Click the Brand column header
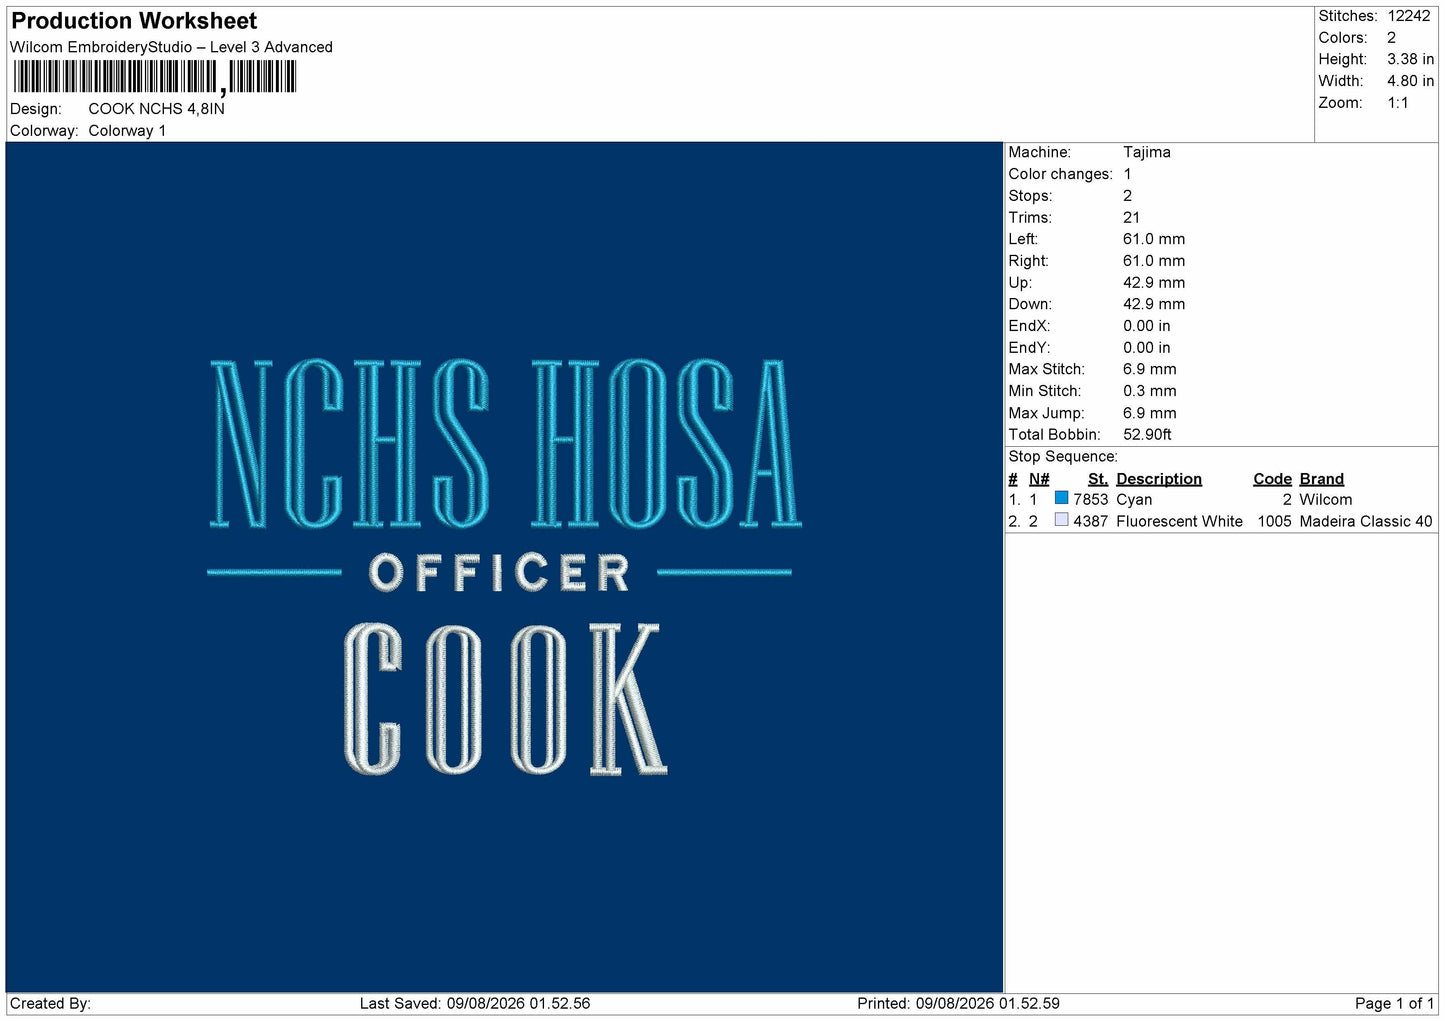 click(1322, 479)
